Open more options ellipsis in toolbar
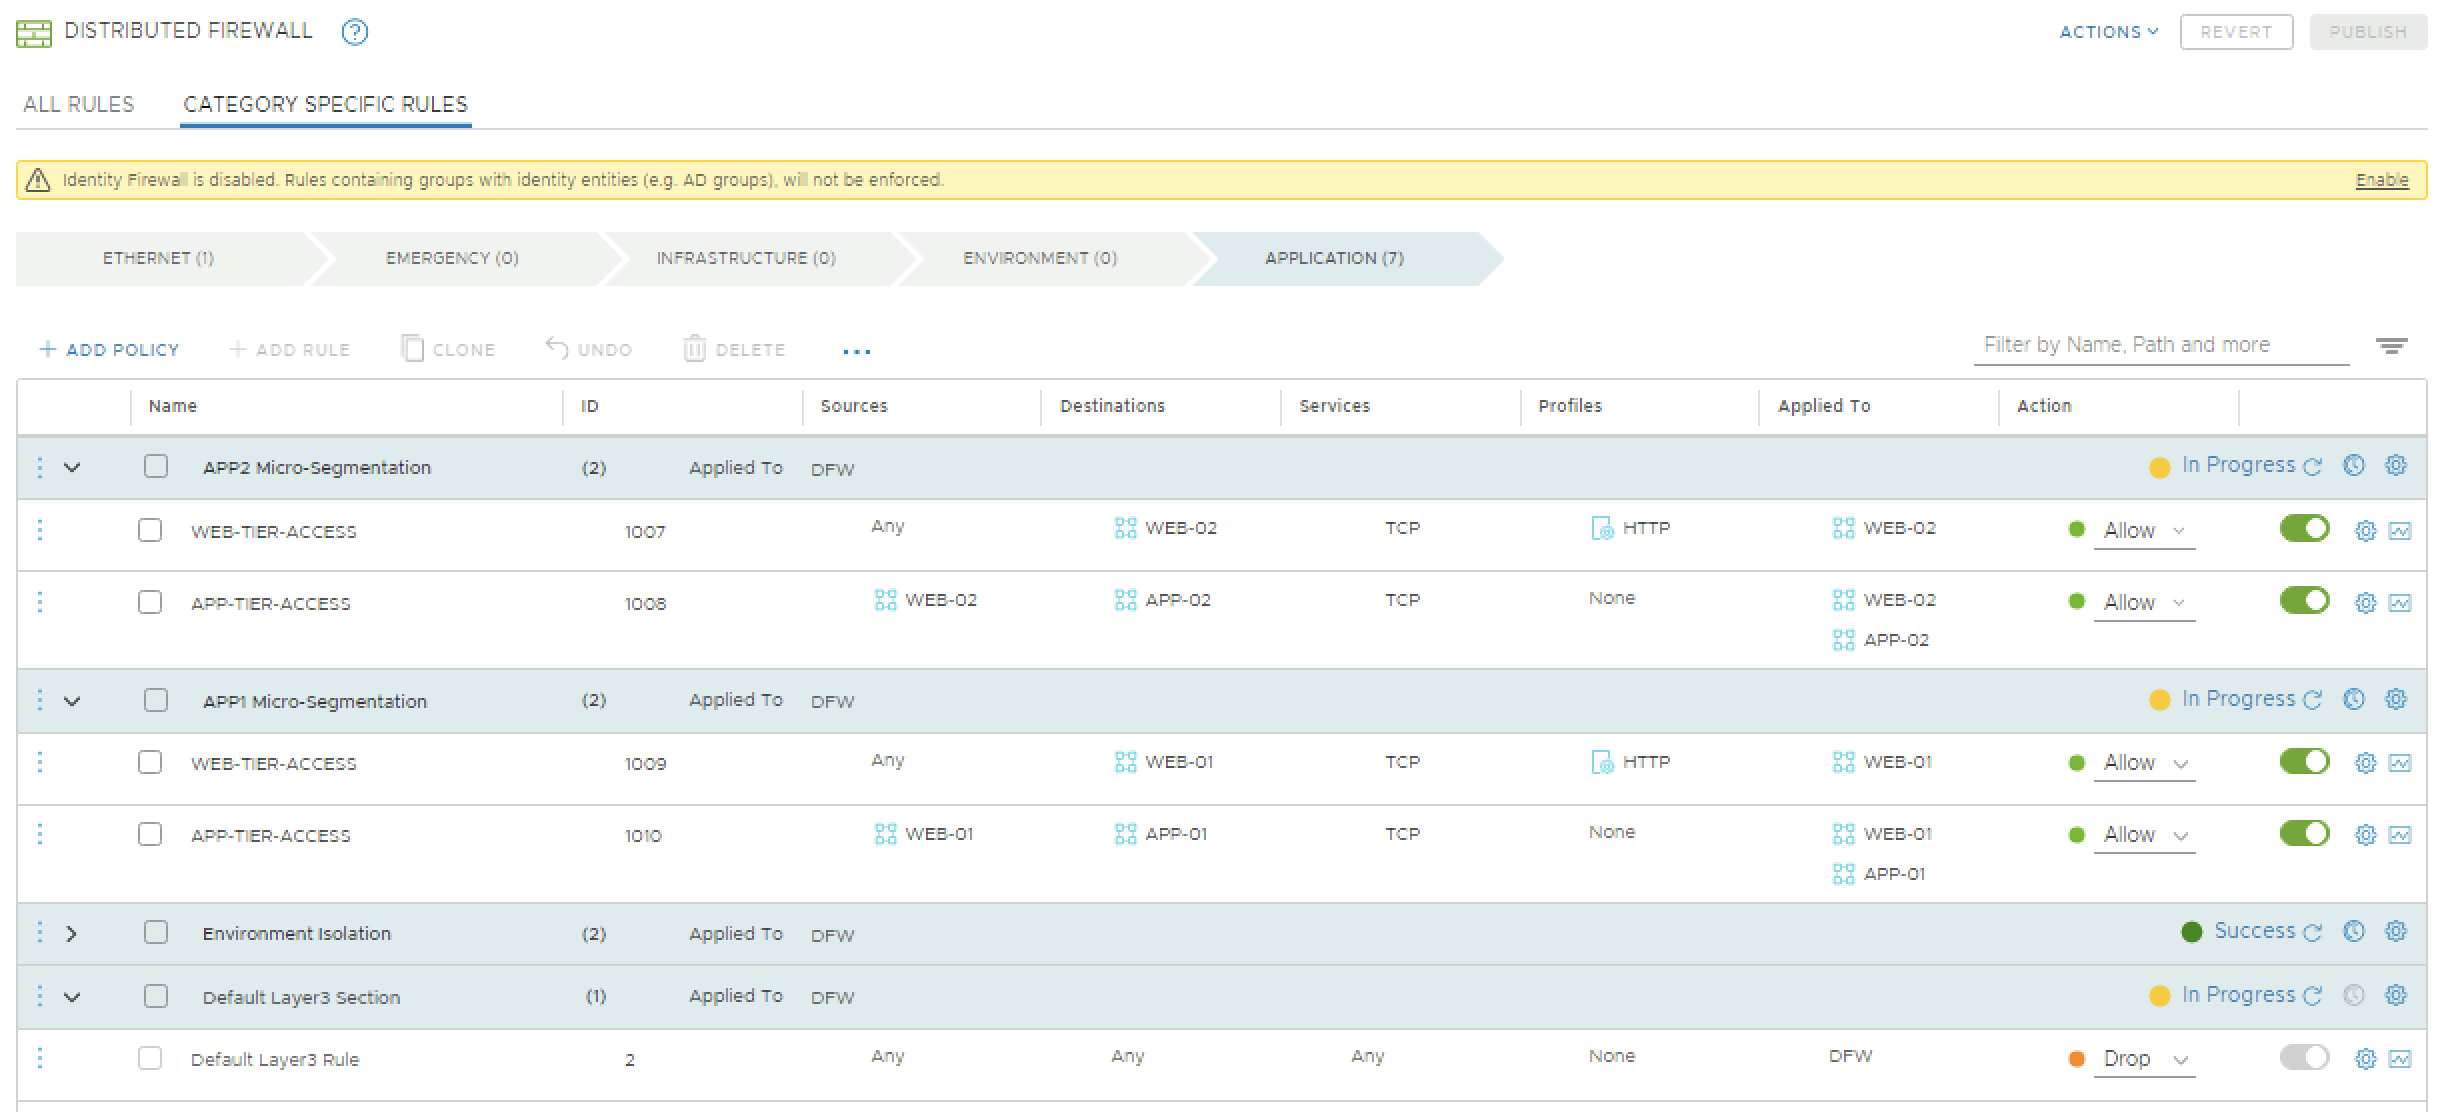2446x1112 pixels. pos(856,351)
